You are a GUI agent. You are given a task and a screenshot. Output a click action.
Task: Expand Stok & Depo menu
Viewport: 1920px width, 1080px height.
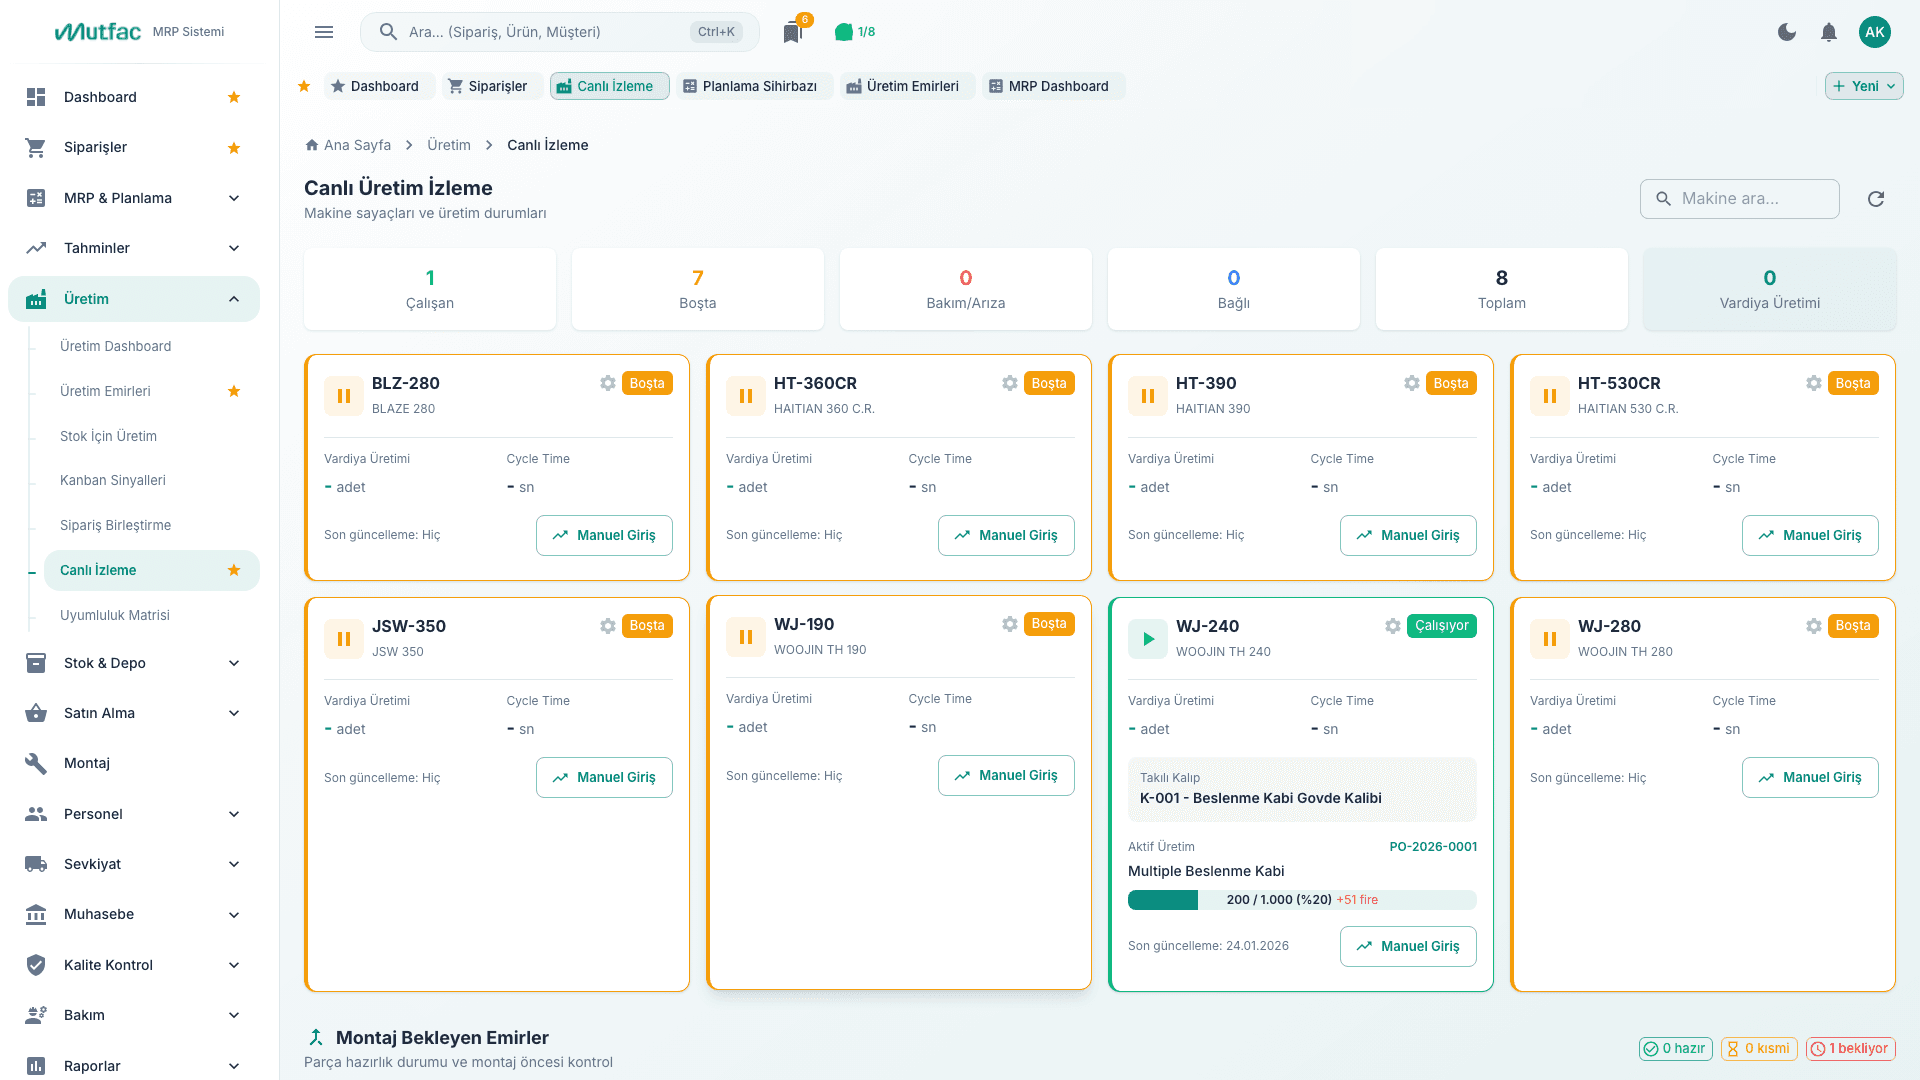tap(133, 663)
